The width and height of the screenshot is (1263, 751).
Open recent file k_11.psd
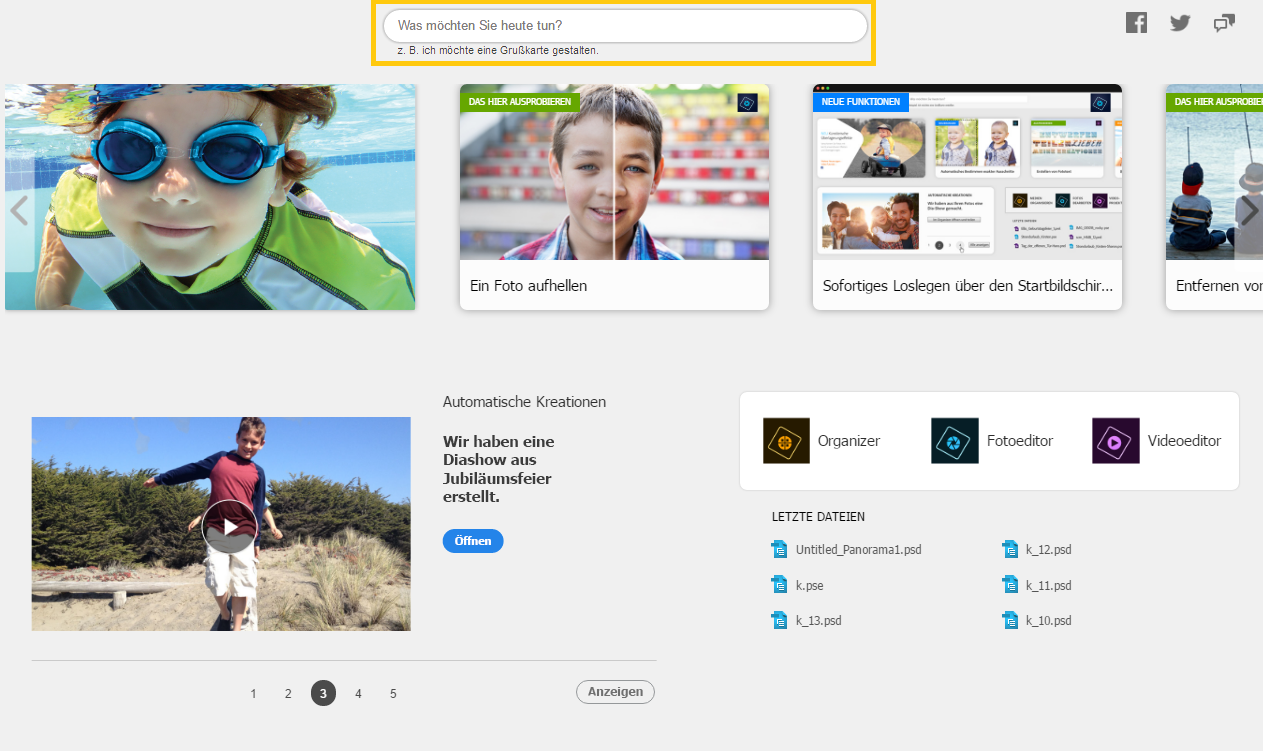[1048, 586]
